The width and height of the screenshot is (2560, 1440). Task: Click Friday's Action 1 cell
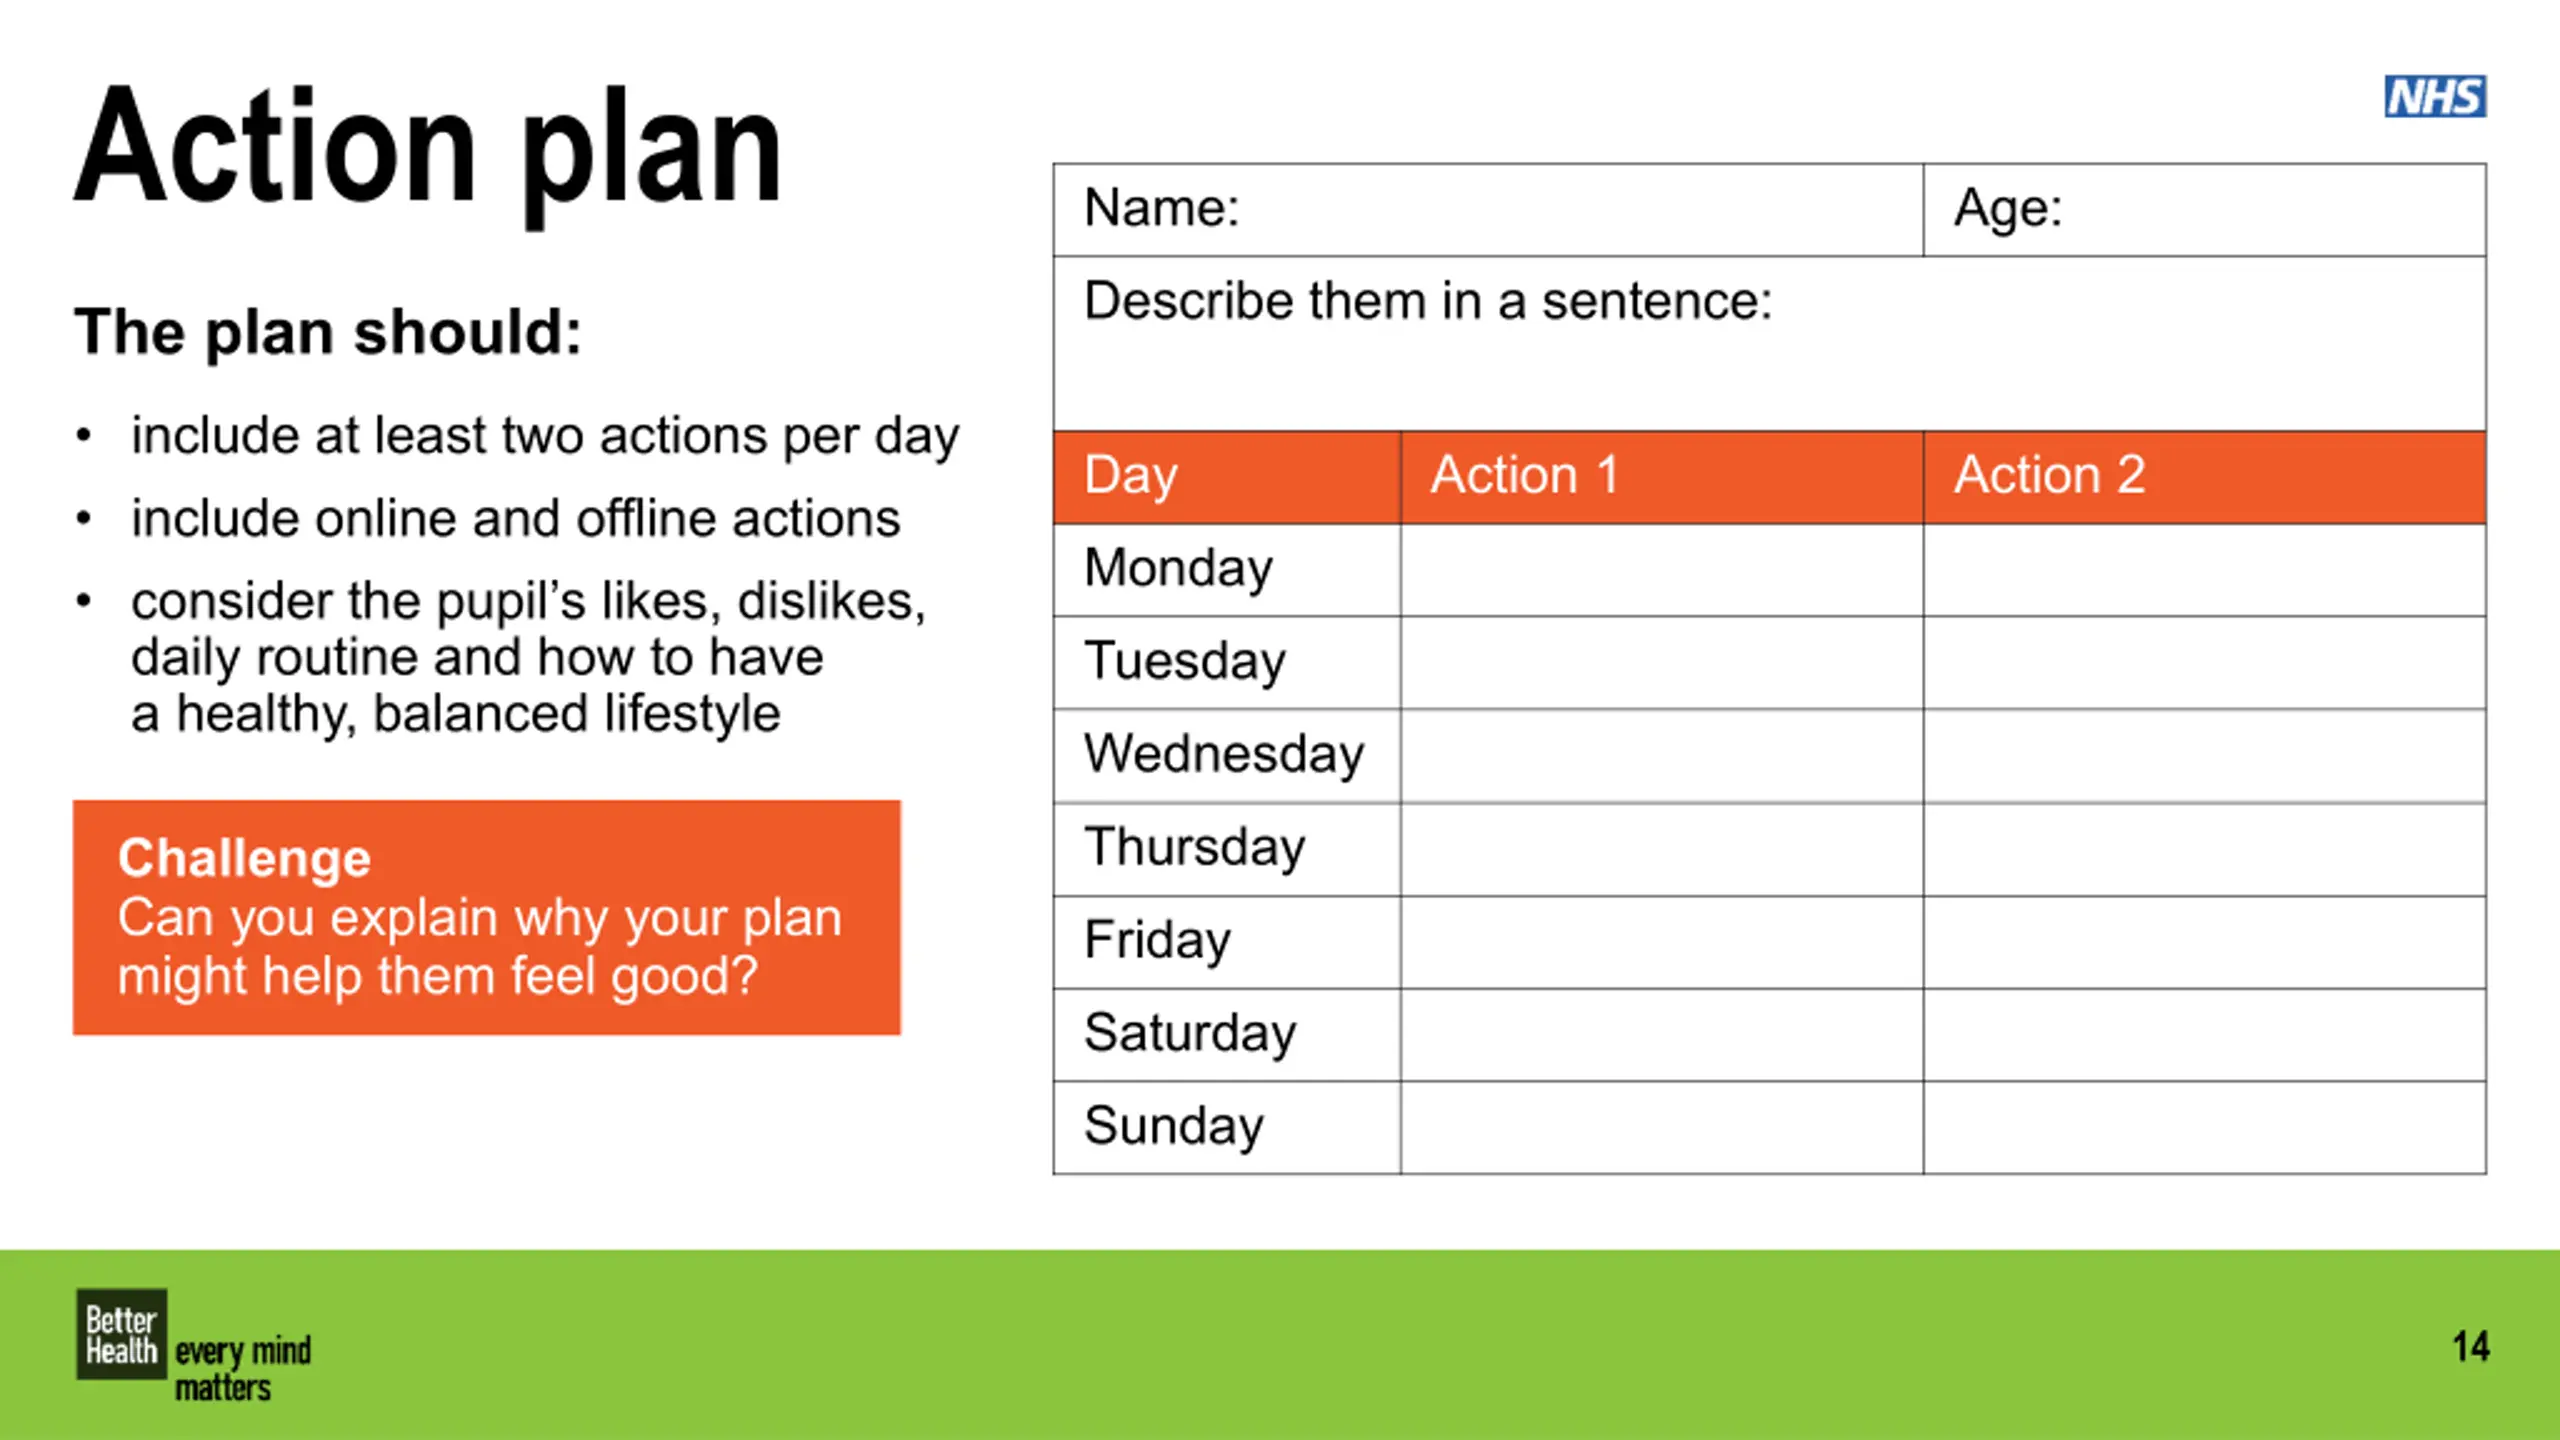pos(1662,942)
